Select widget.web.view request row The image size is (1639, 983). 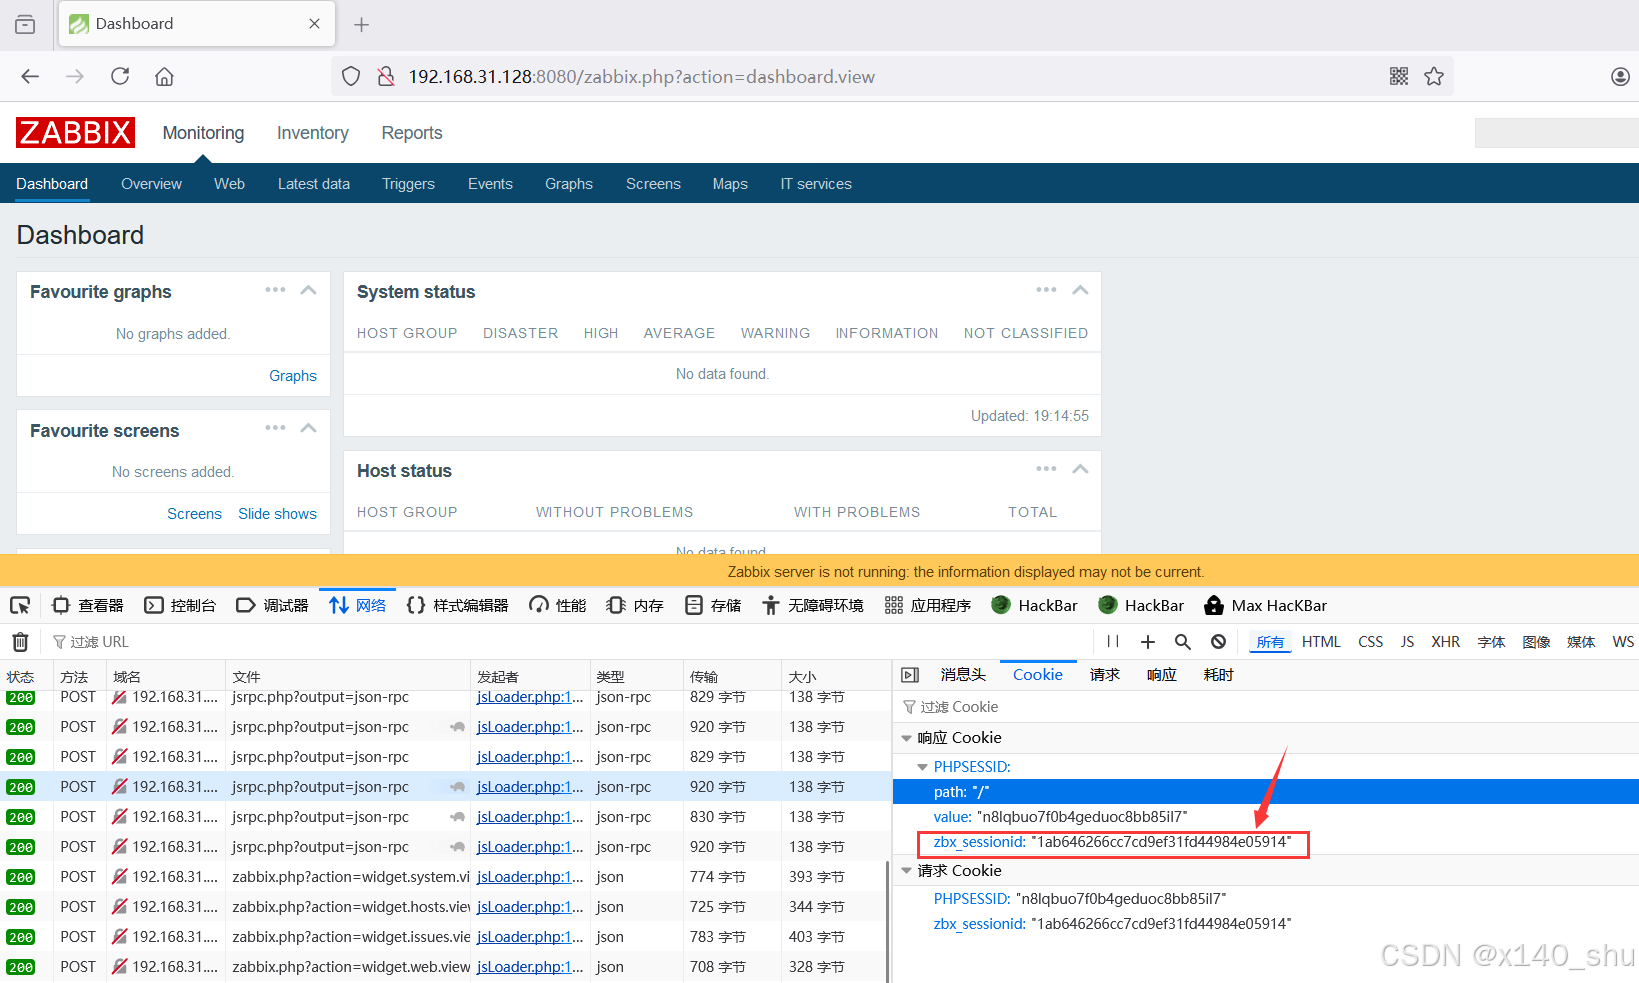tap(446, 967)
